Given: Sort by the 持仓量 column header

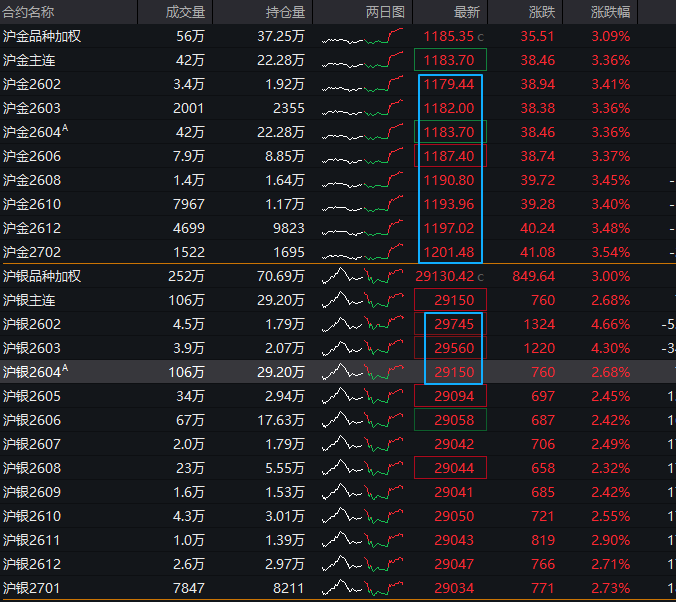Looking at the screenshot, I should click(x=285, y=12).
